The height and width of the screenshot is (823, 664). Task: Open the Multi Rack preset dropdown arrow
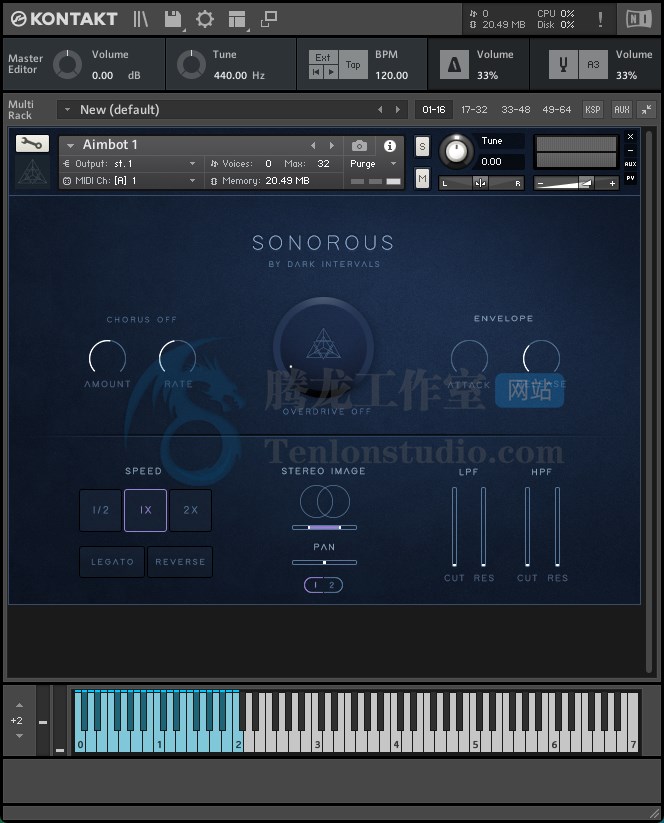click(x=67, y=110)
